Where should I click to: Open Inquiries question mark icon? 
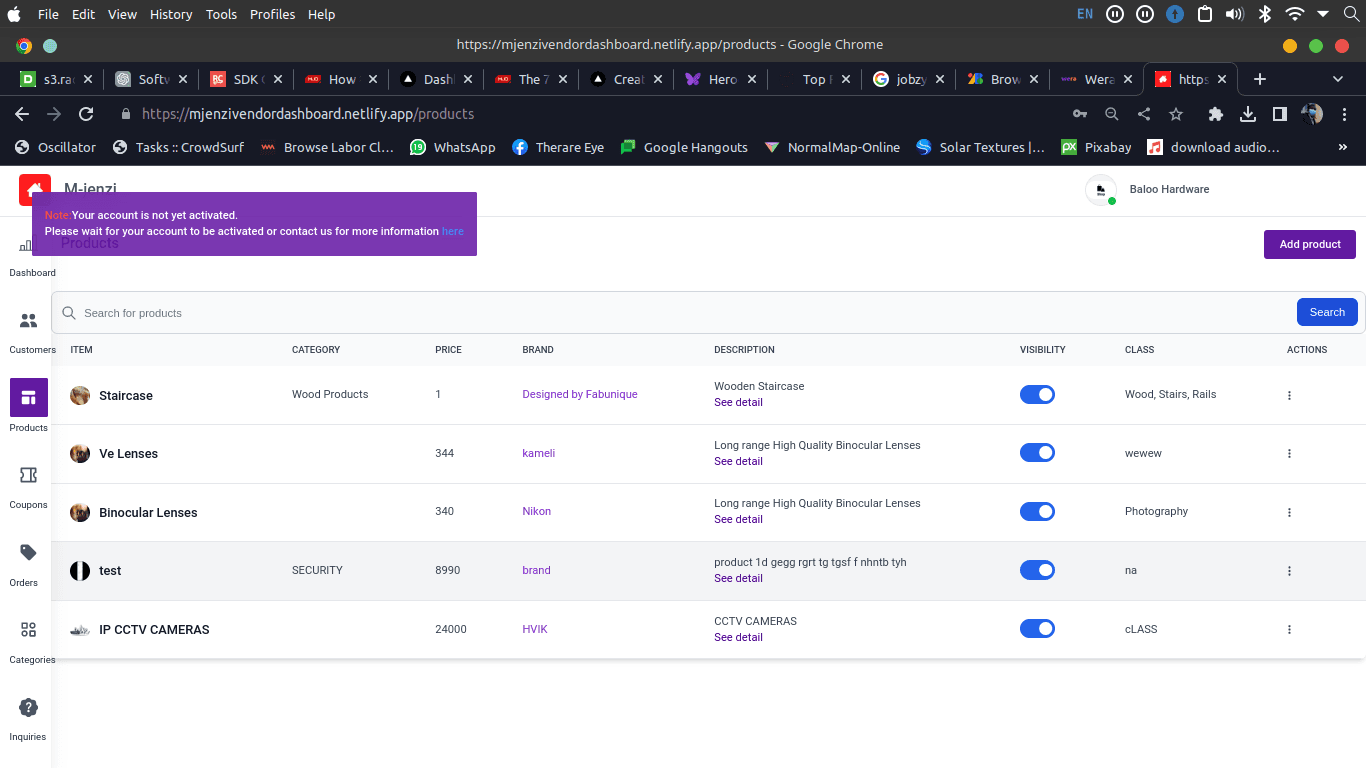point(28,708)
